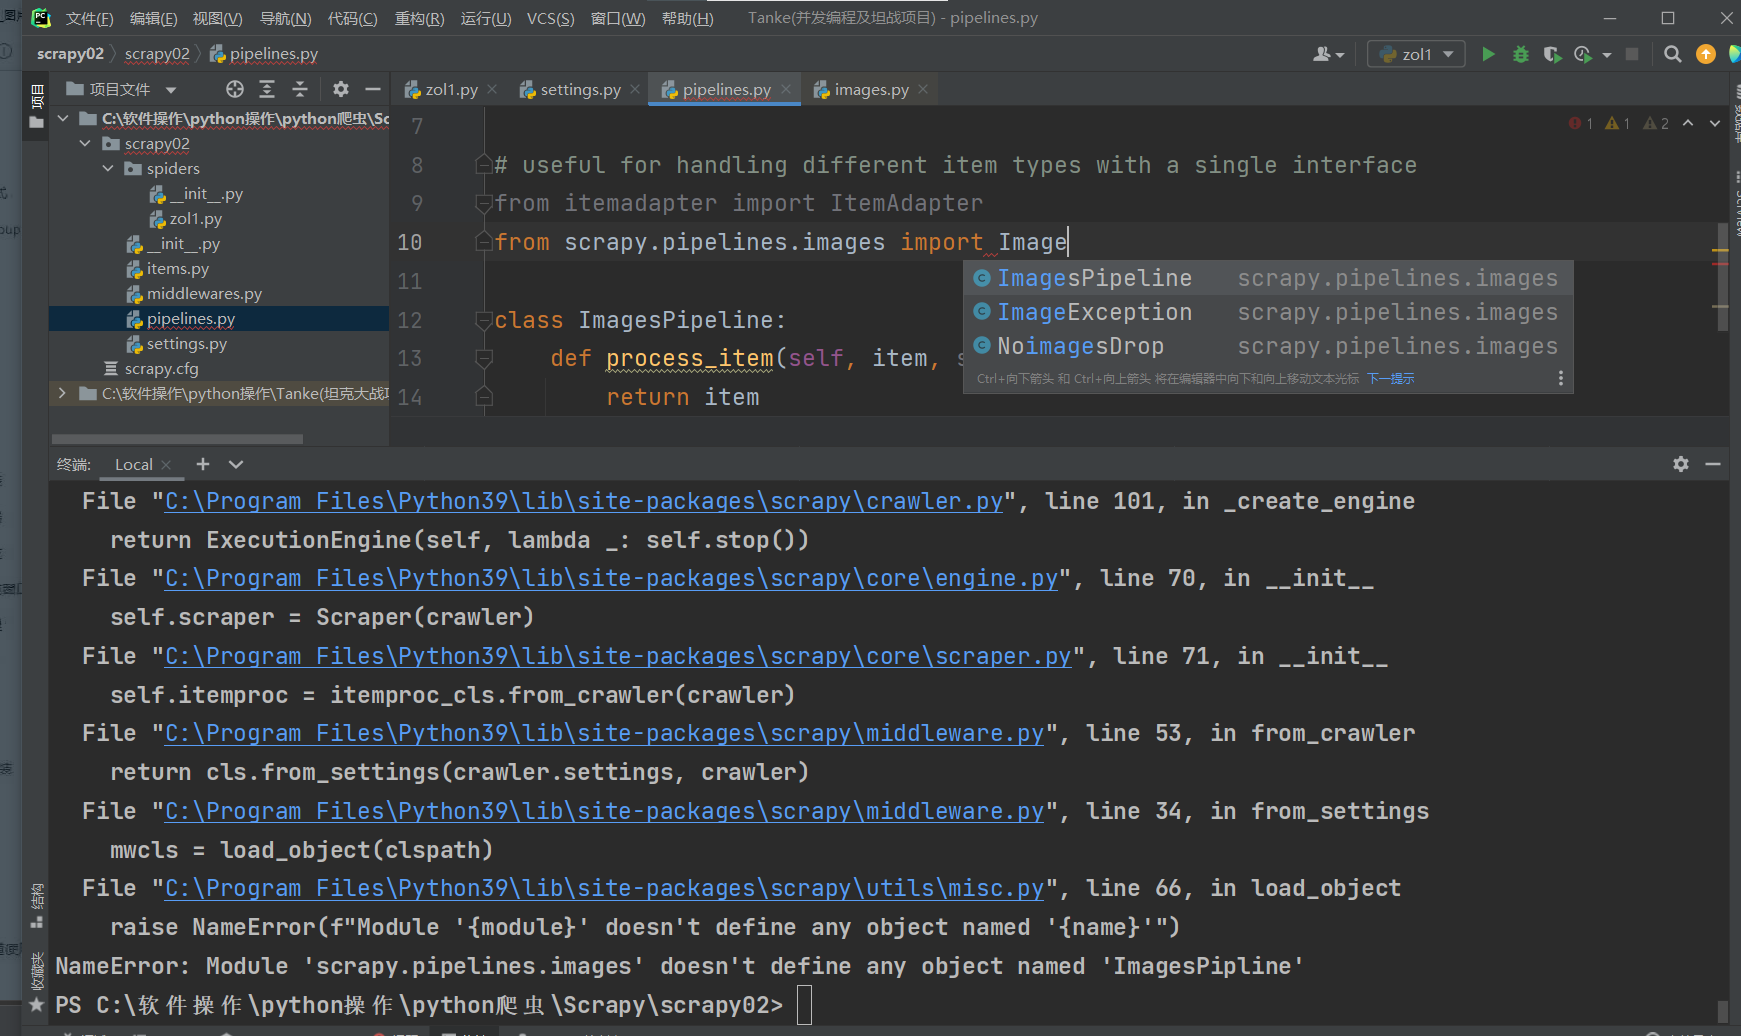Click the orange update arrow icon

coord(1706,54)
